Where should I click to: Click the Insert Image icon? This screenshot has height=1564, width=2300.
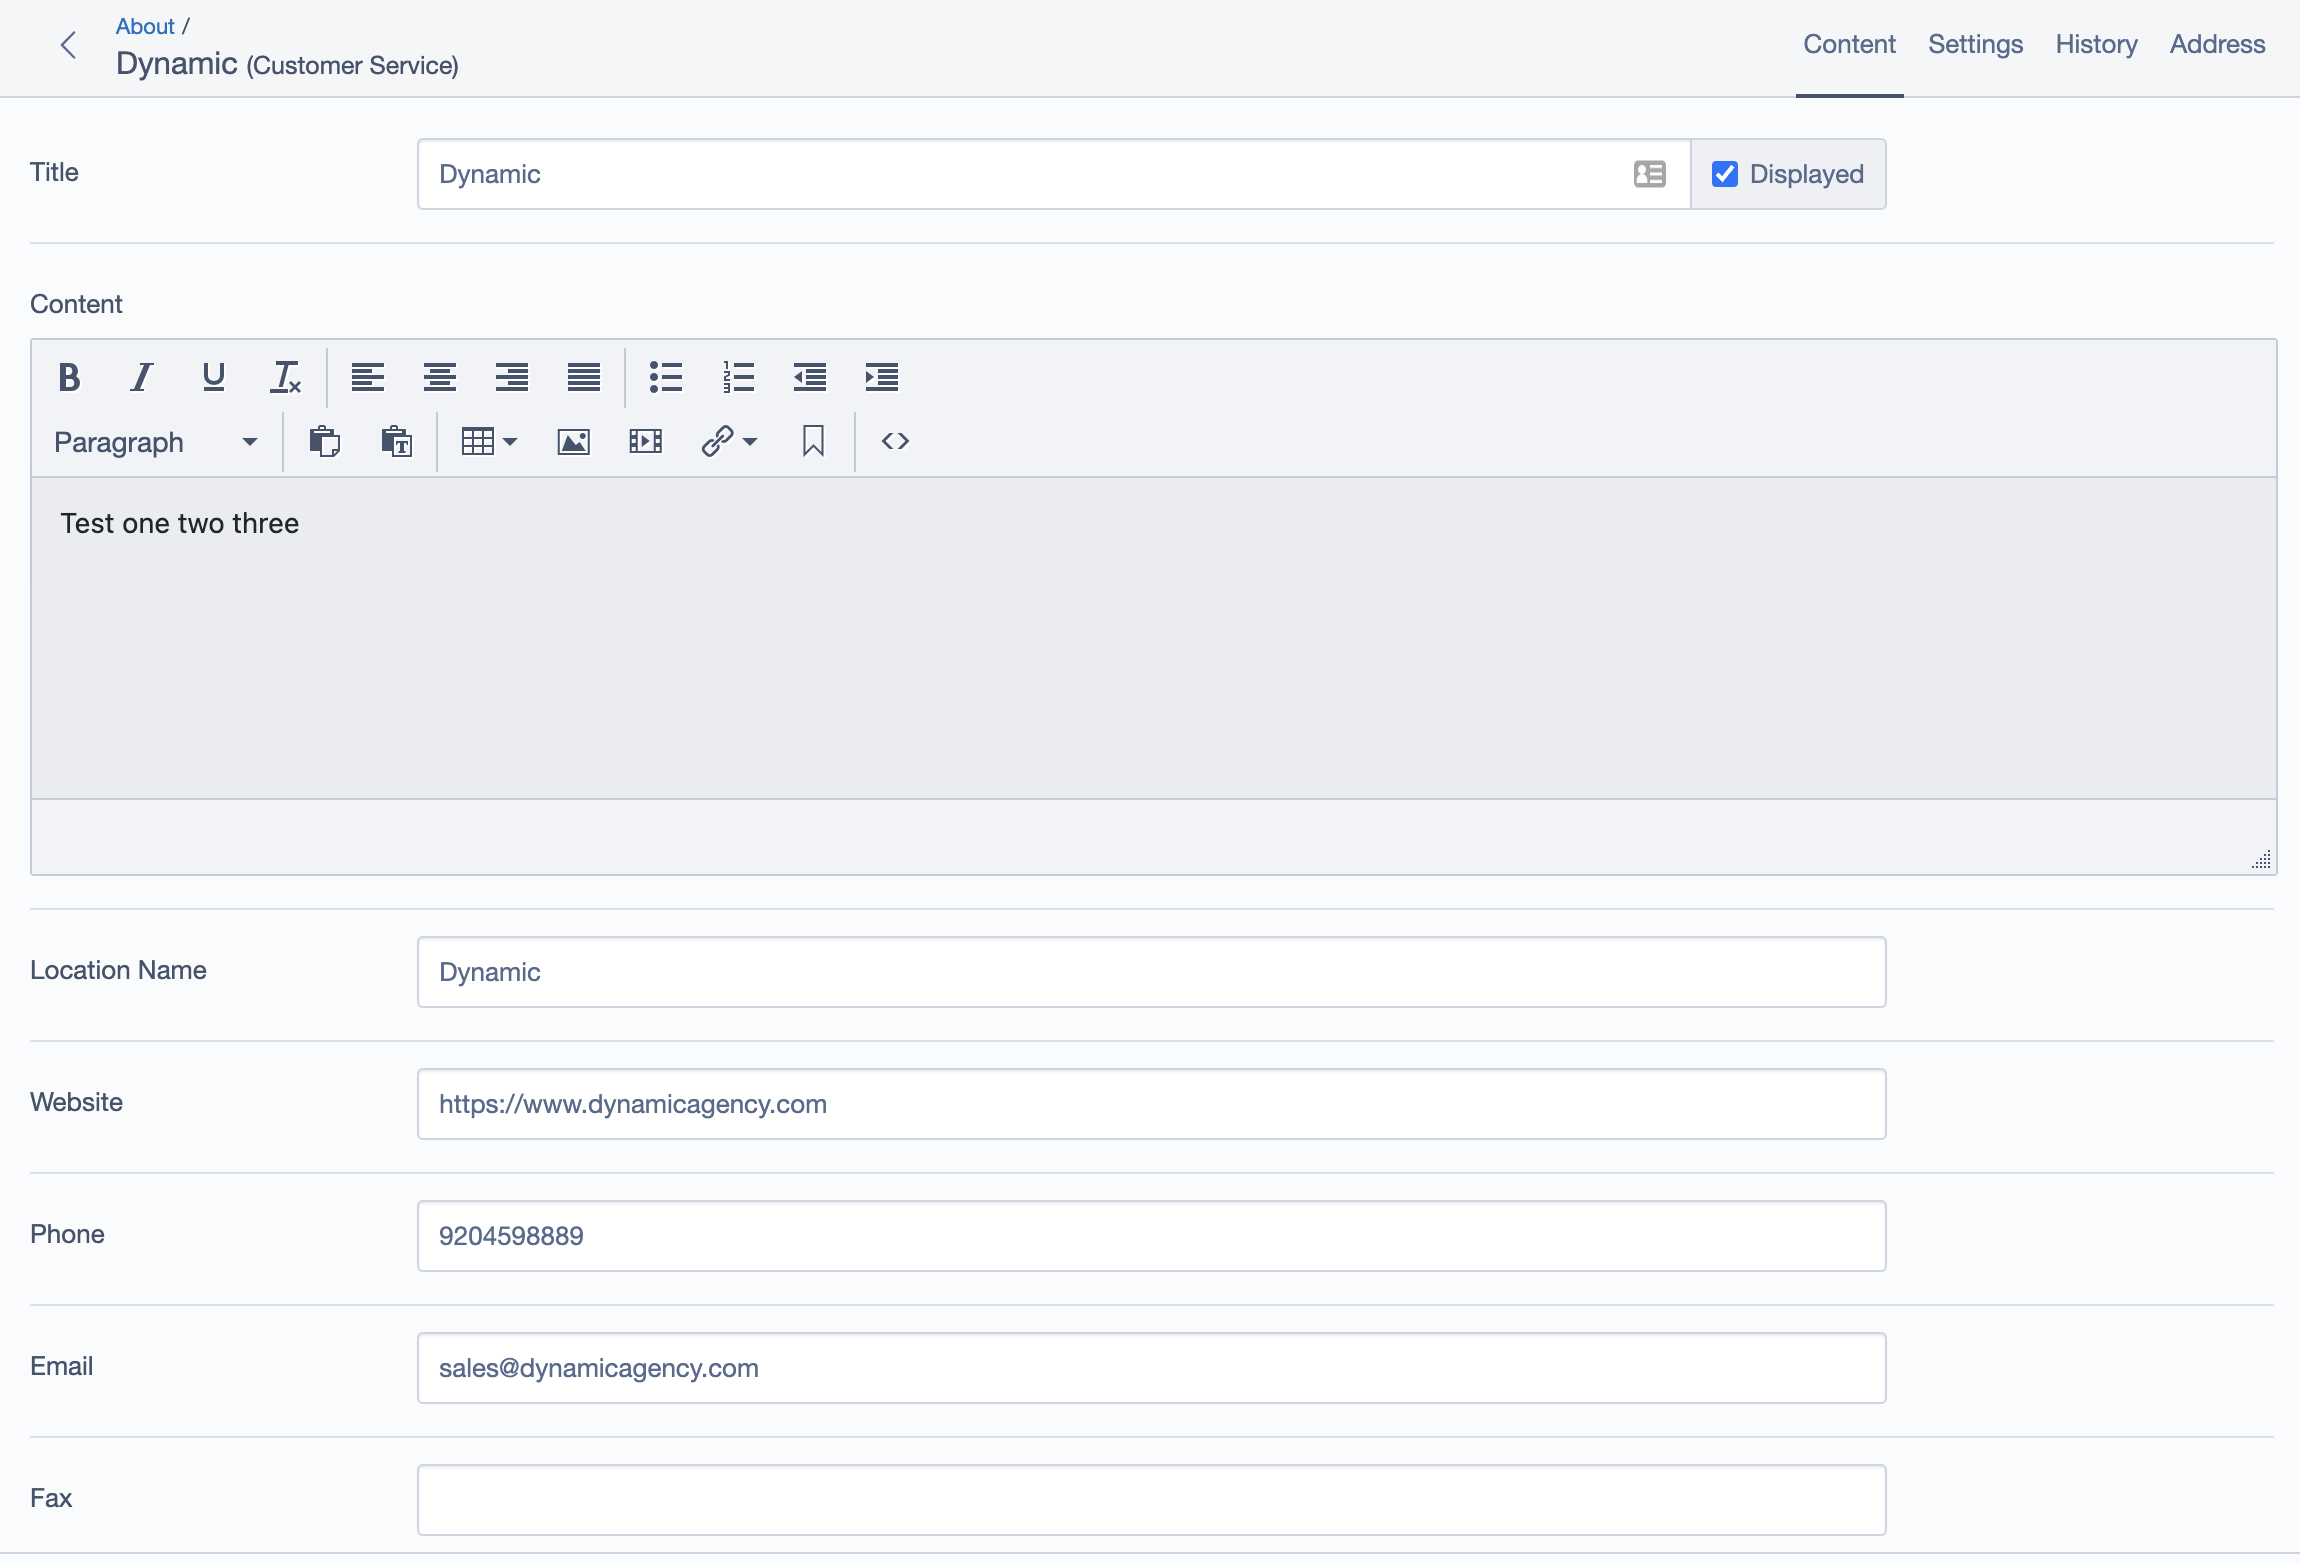[574, 442]
